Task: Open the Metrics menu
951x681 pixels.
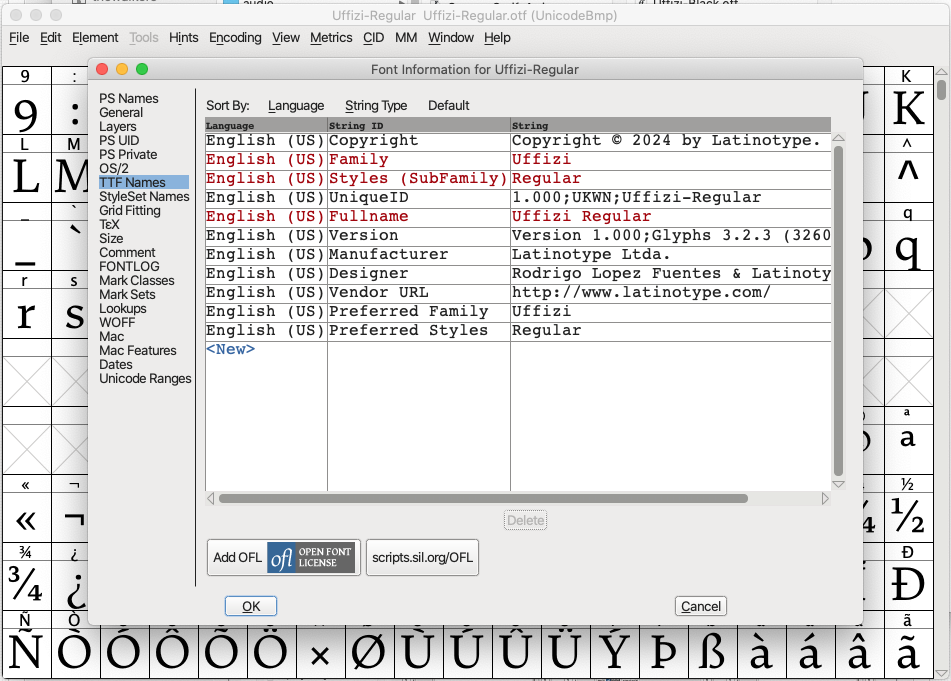Action: point(331,38)
